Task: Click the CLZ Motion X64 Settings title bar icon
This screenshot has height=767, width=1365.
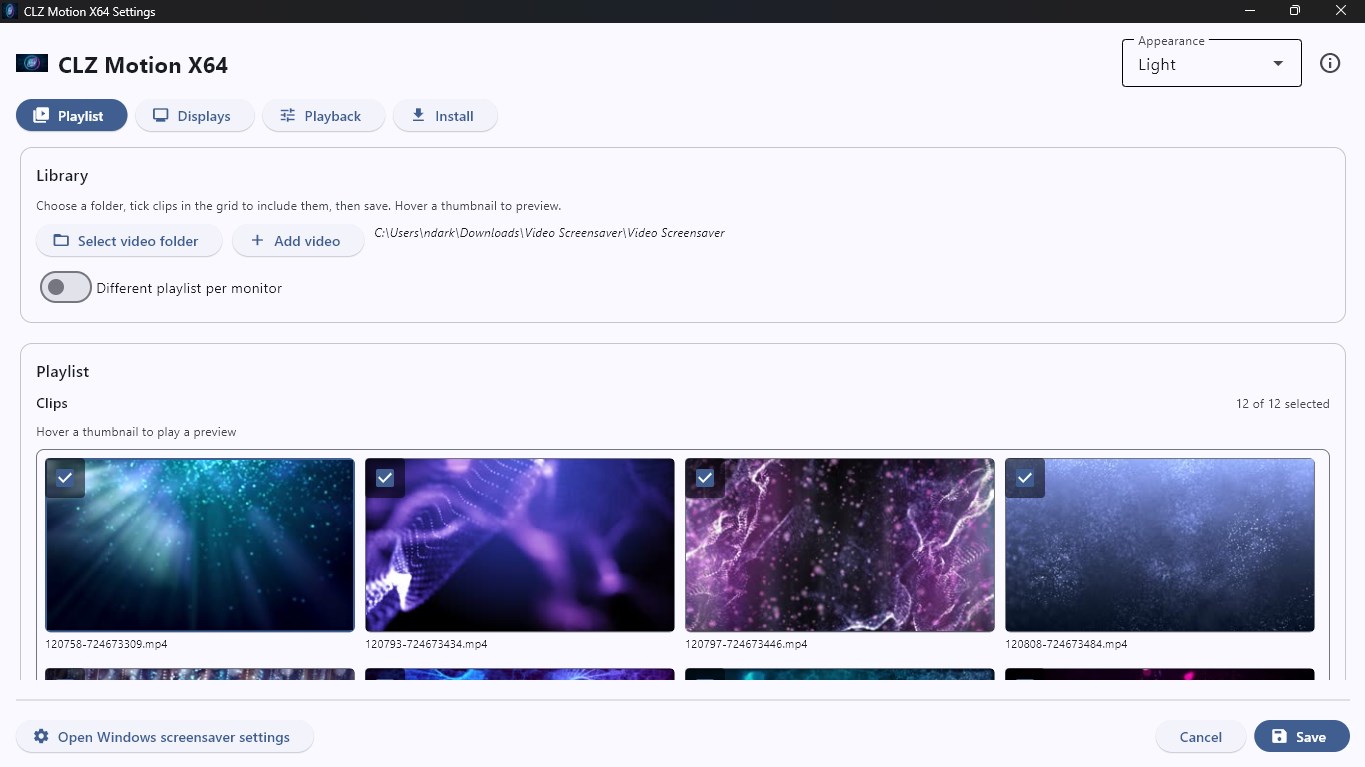Action: [10, 11]
